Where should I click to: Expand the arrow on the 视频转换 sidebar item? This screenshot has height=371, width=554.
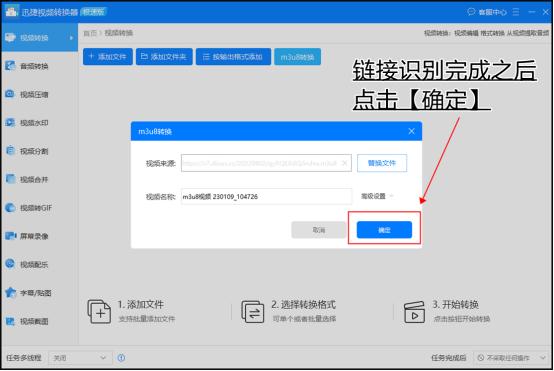[x=71, y=38]
